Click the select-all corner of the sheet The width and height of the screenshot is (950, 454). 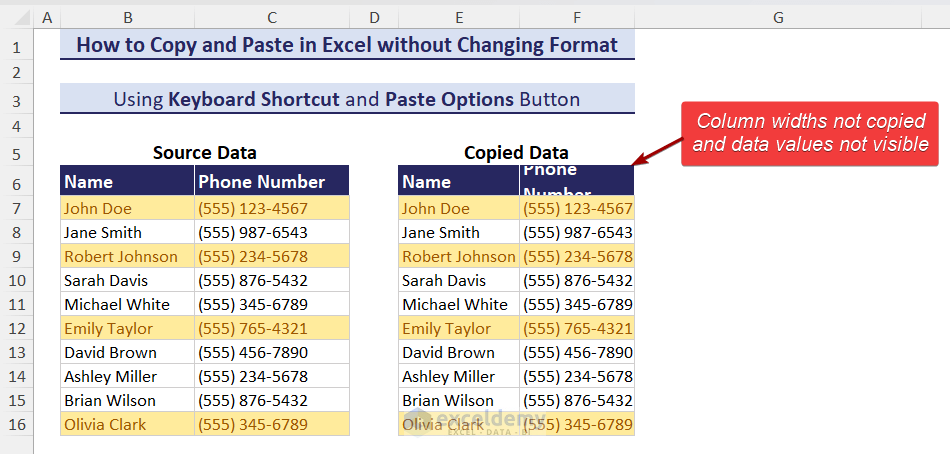pos(16,17)
